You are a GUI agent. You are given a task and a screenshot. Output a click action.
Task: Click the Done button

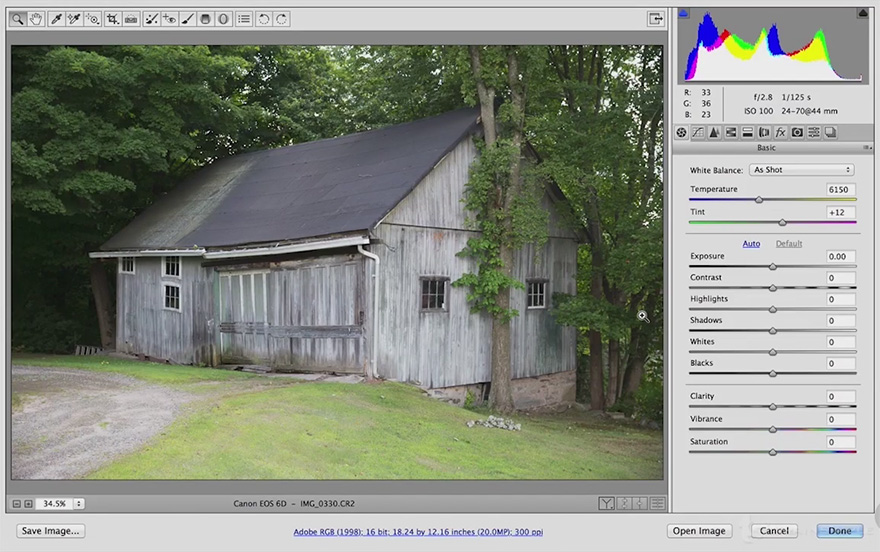point(840,531)
